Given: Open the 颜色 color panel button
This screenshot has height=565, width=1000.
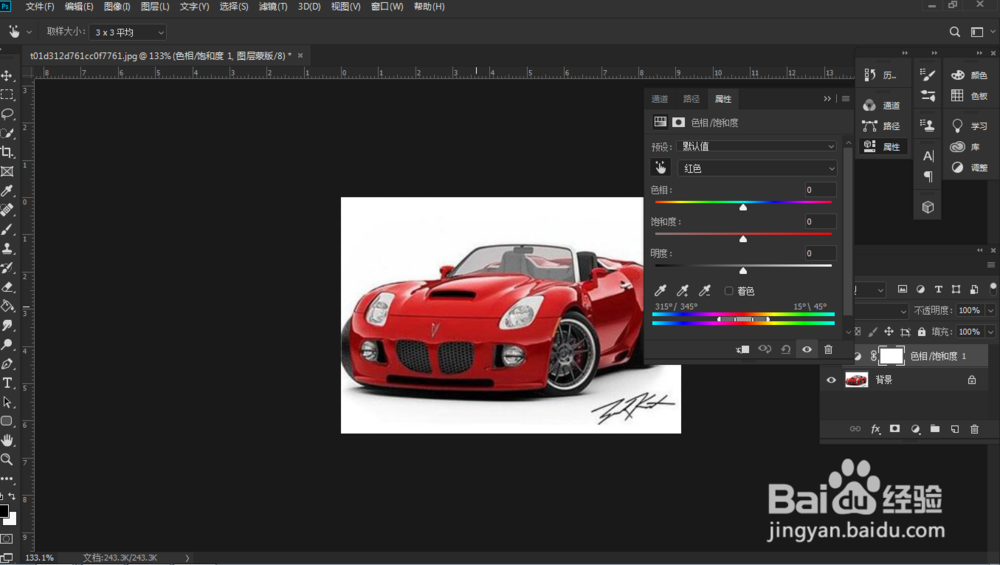Looking at the screenshot, I should pyautogui.click(x=969, y=75).
